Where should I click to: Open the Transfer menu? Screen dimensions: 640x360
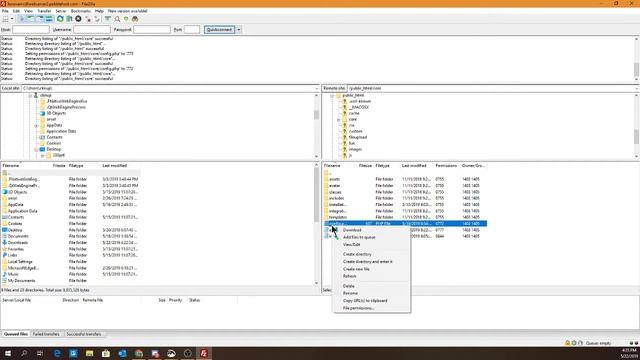[44, 11]
